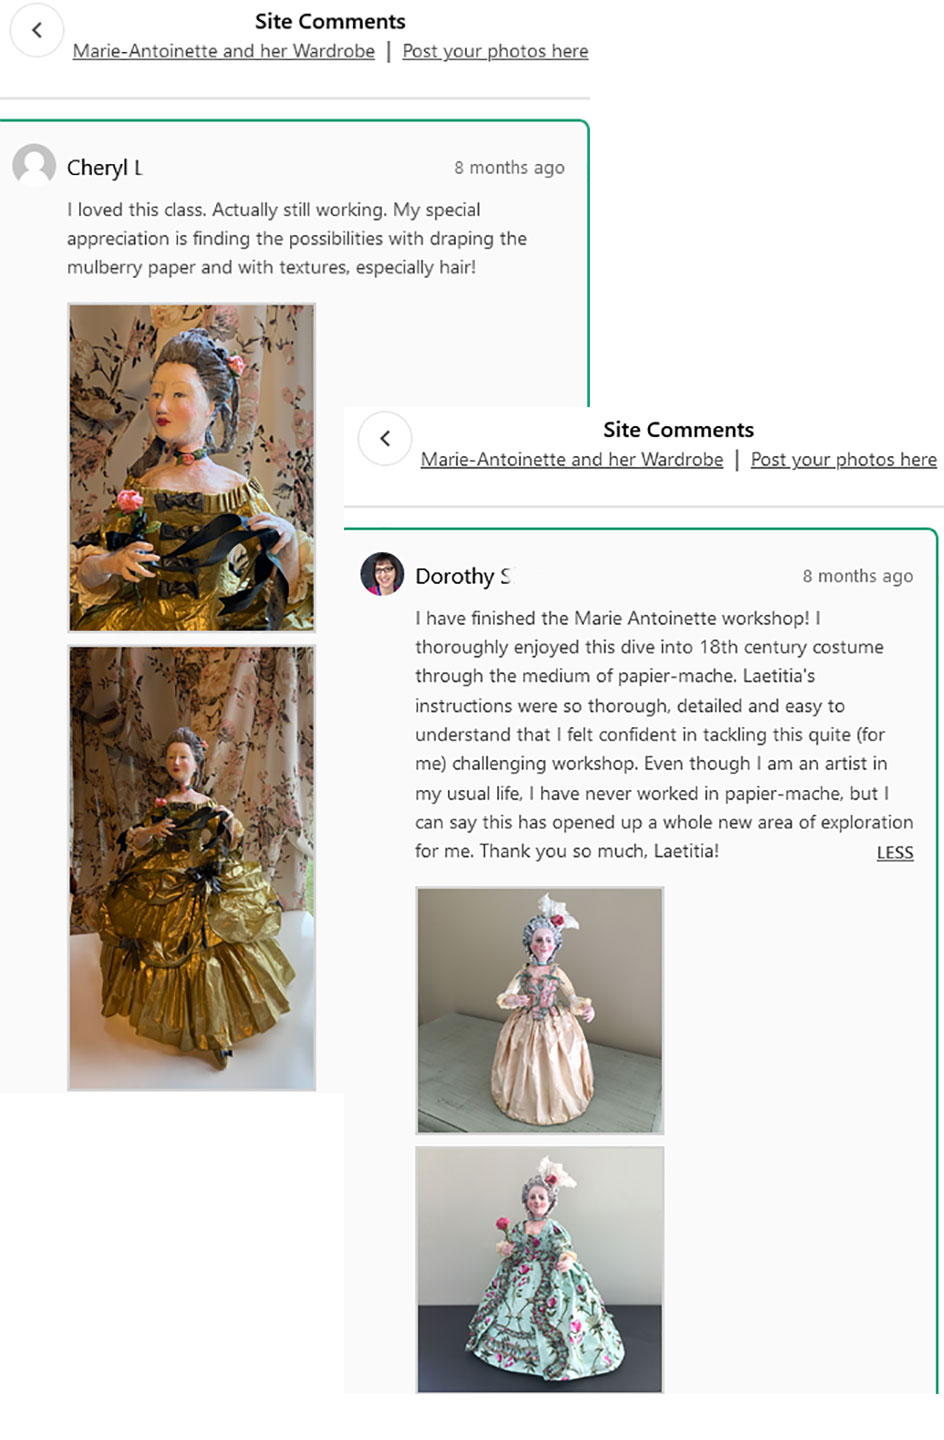944x1440 pixels.
Task: Click Dorothy's comment text about papier-mache workshop
Action: pyautogui.click(x=664, y=734)
